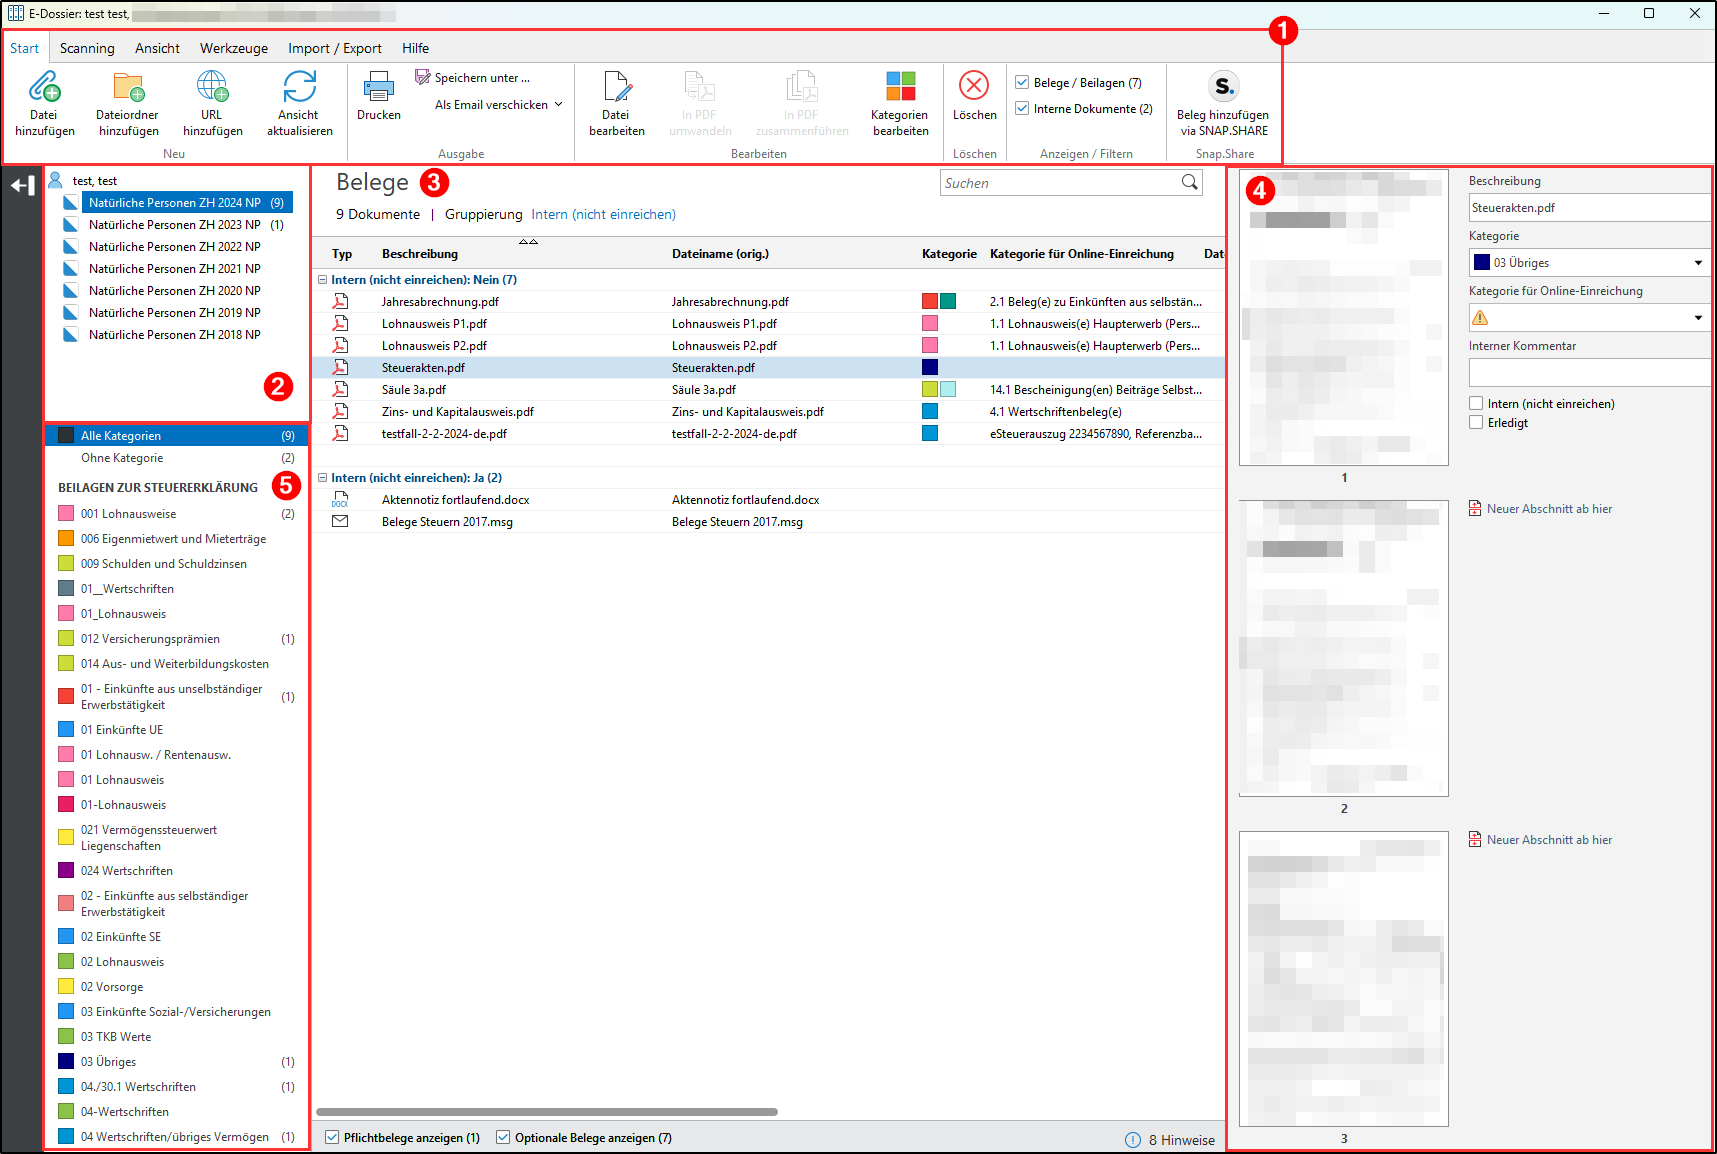Screen dimensions: 1717x1154
Task: Open the Kategorie 03 Übriges dropdown
Action: (x=1697, y=263)
